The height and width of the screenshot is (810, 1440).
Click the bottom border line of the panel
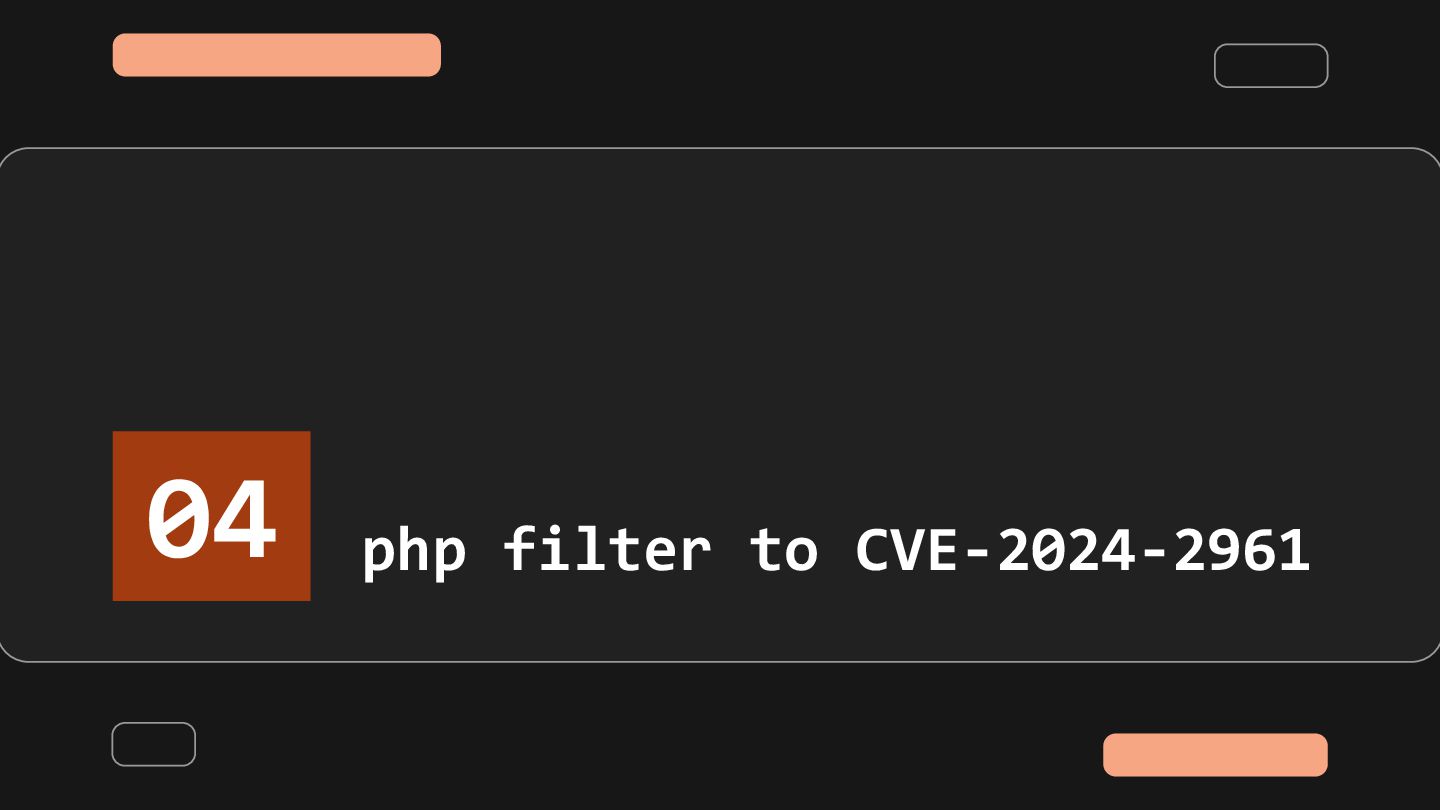tap(720, 661)
